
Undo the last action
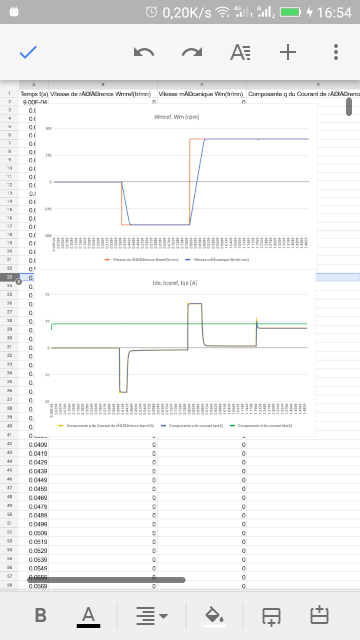pos(144,52)
